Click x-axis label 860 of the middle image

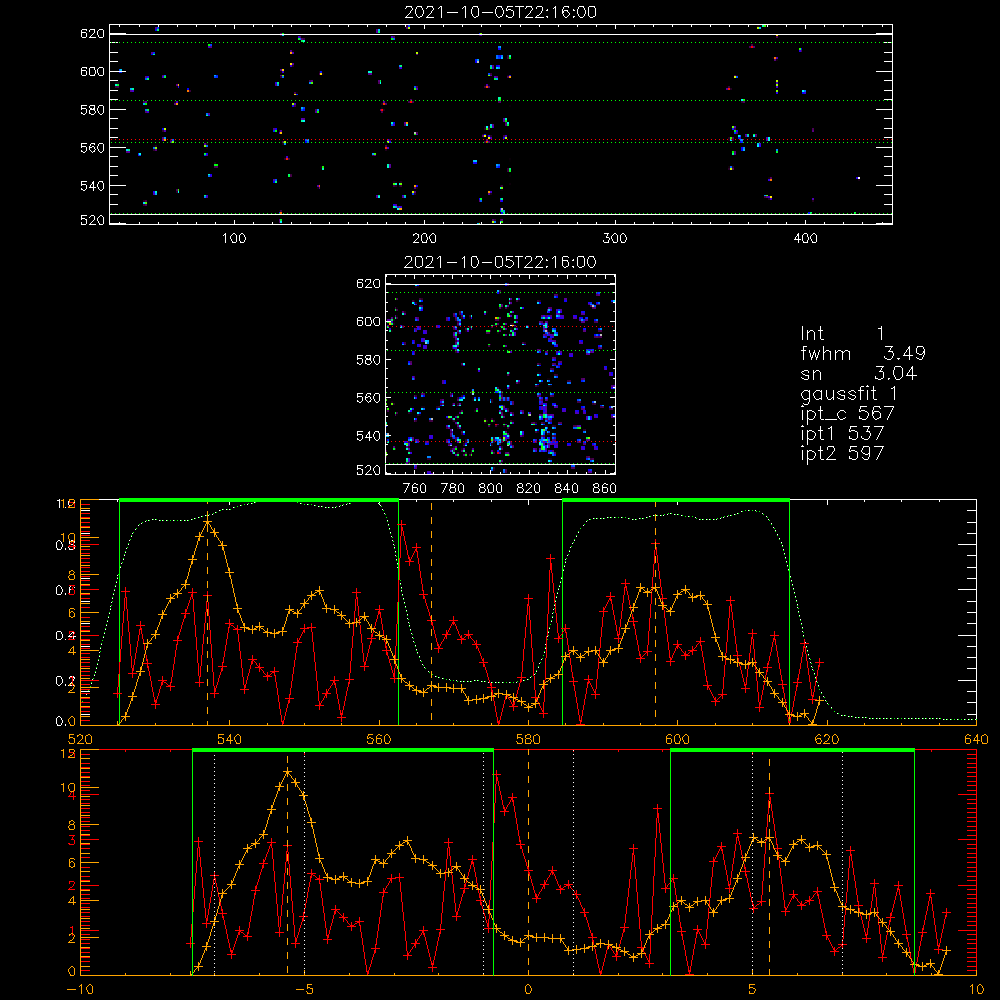click(605, 489)
